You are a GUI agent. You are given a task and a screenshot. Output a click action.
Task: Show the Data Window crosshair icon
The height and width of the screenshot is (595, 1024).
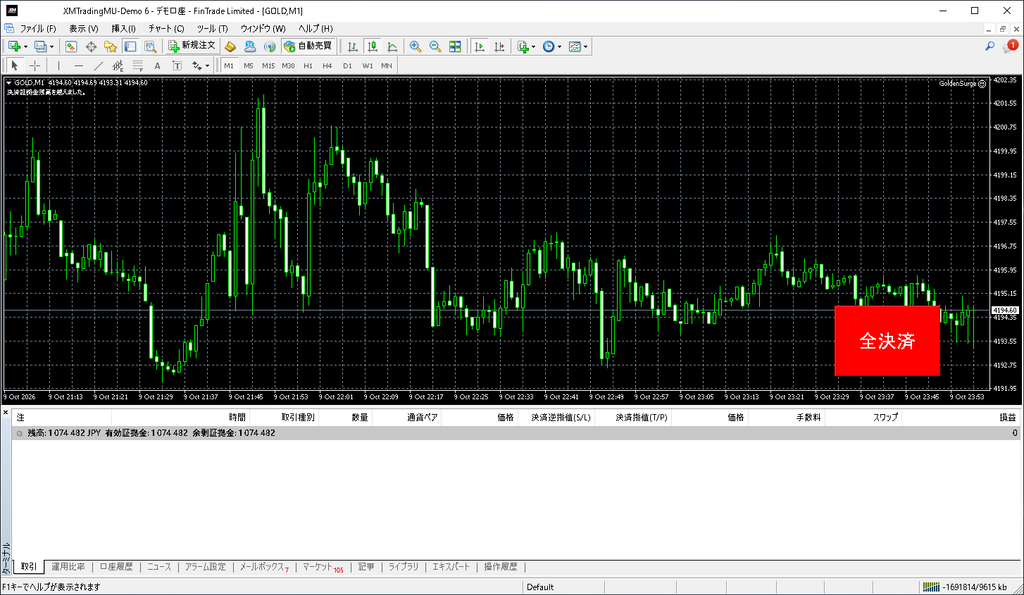coord(91,46)
